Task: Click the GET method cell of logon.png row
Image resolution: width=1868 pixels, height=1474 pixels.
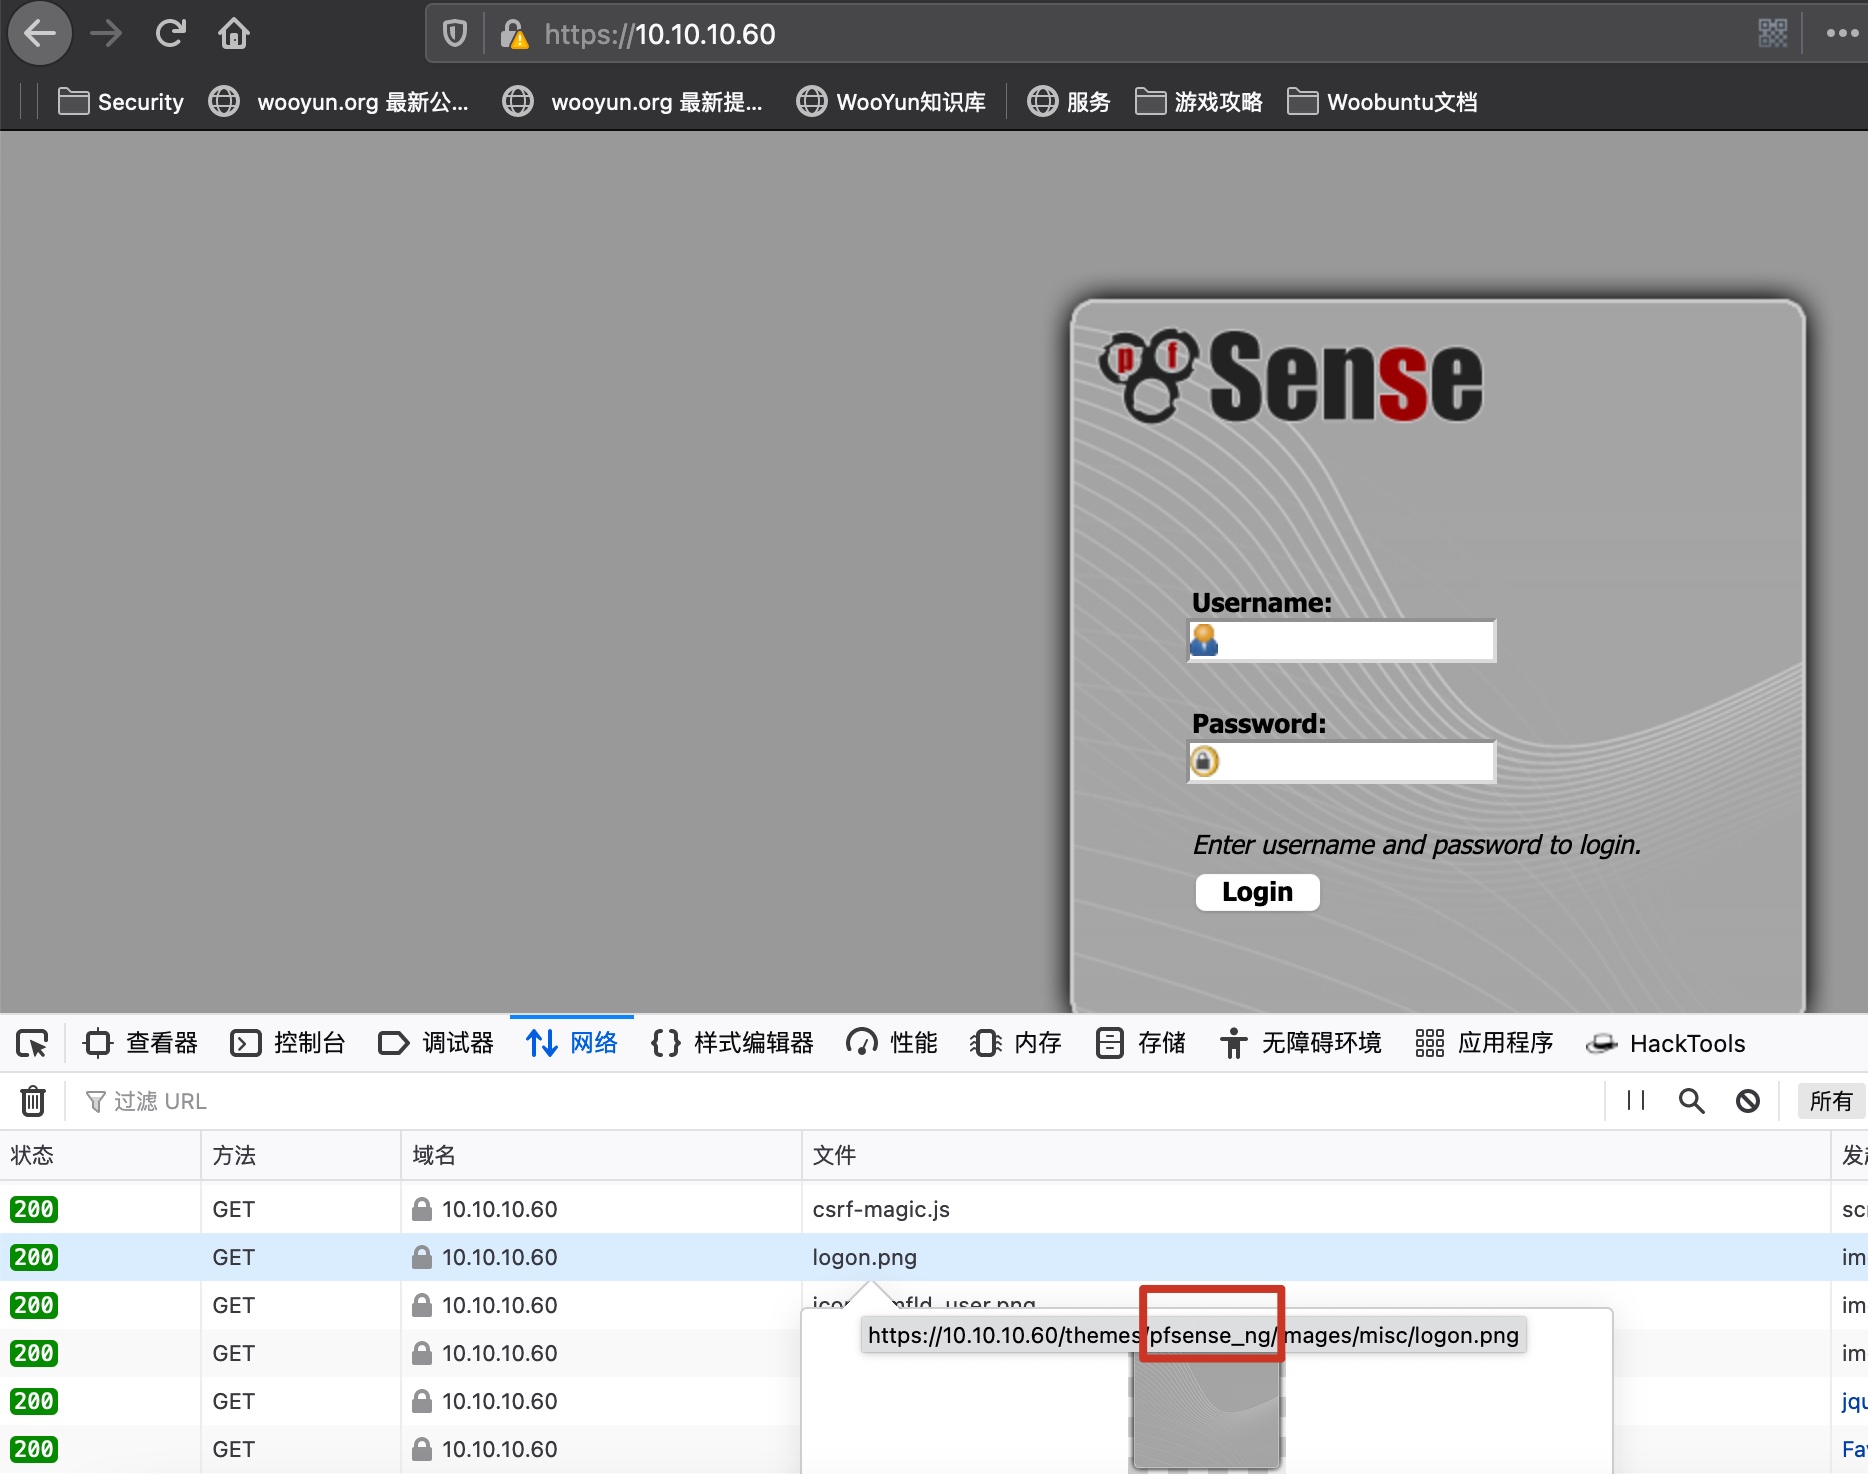Action: click(301, 1257)
